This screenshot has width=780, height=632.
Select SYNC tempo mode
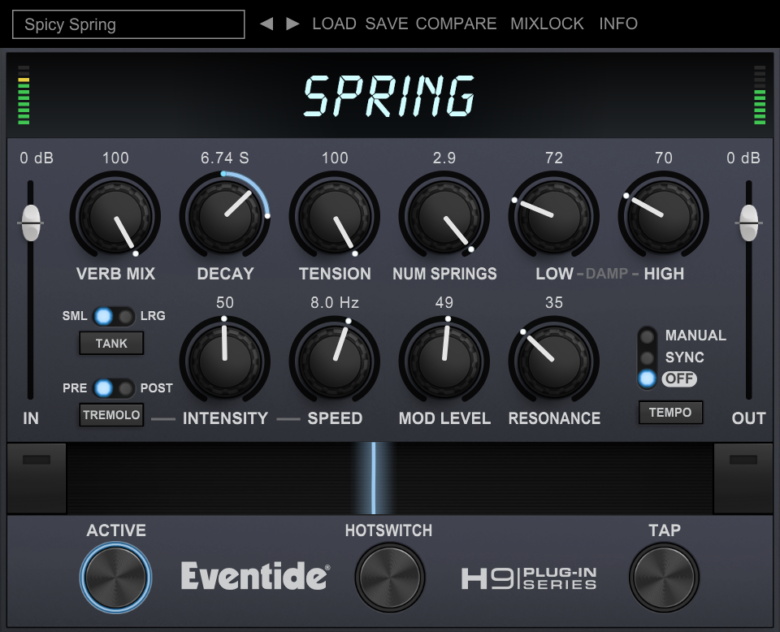[647, 358]
